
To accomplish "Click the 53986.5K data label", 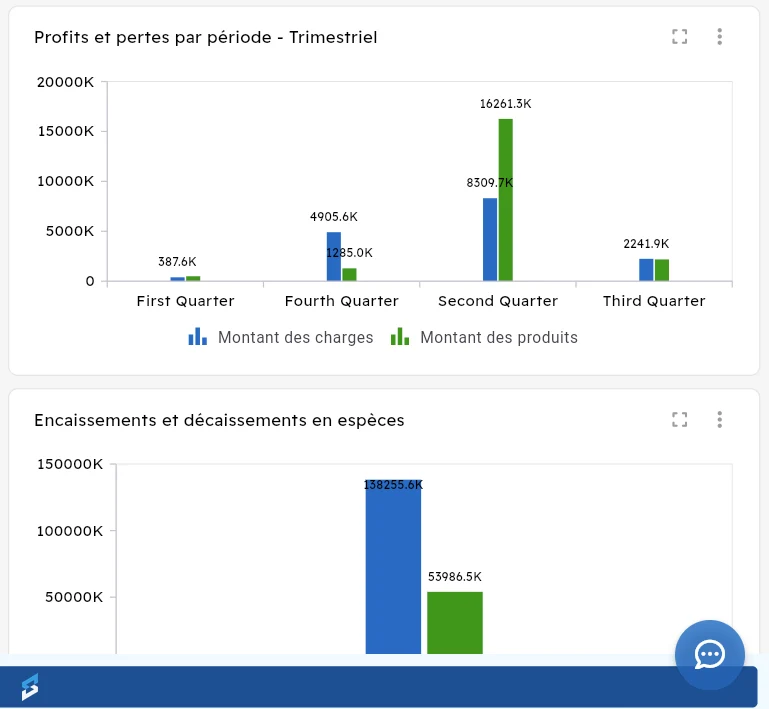I will pyautogui.click(x=455, y=577).
